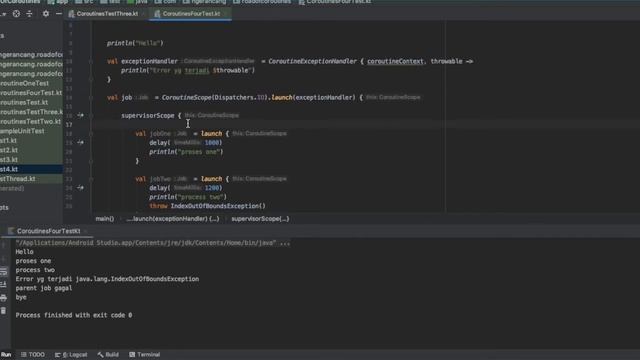Click the select opened file target icon
The width and height of the screenshot is (640, 360).
click(x=16, y=14)
